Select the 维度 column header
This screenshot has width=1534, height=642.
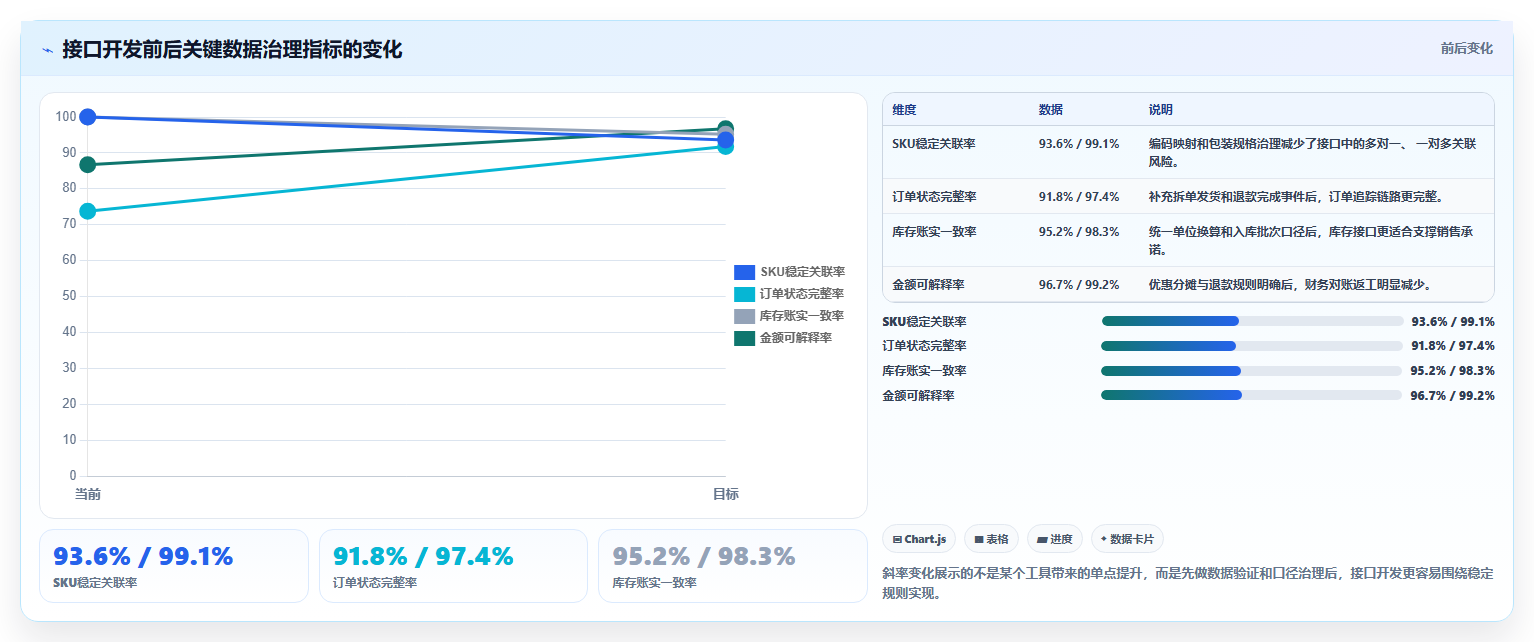pos(904,110)
